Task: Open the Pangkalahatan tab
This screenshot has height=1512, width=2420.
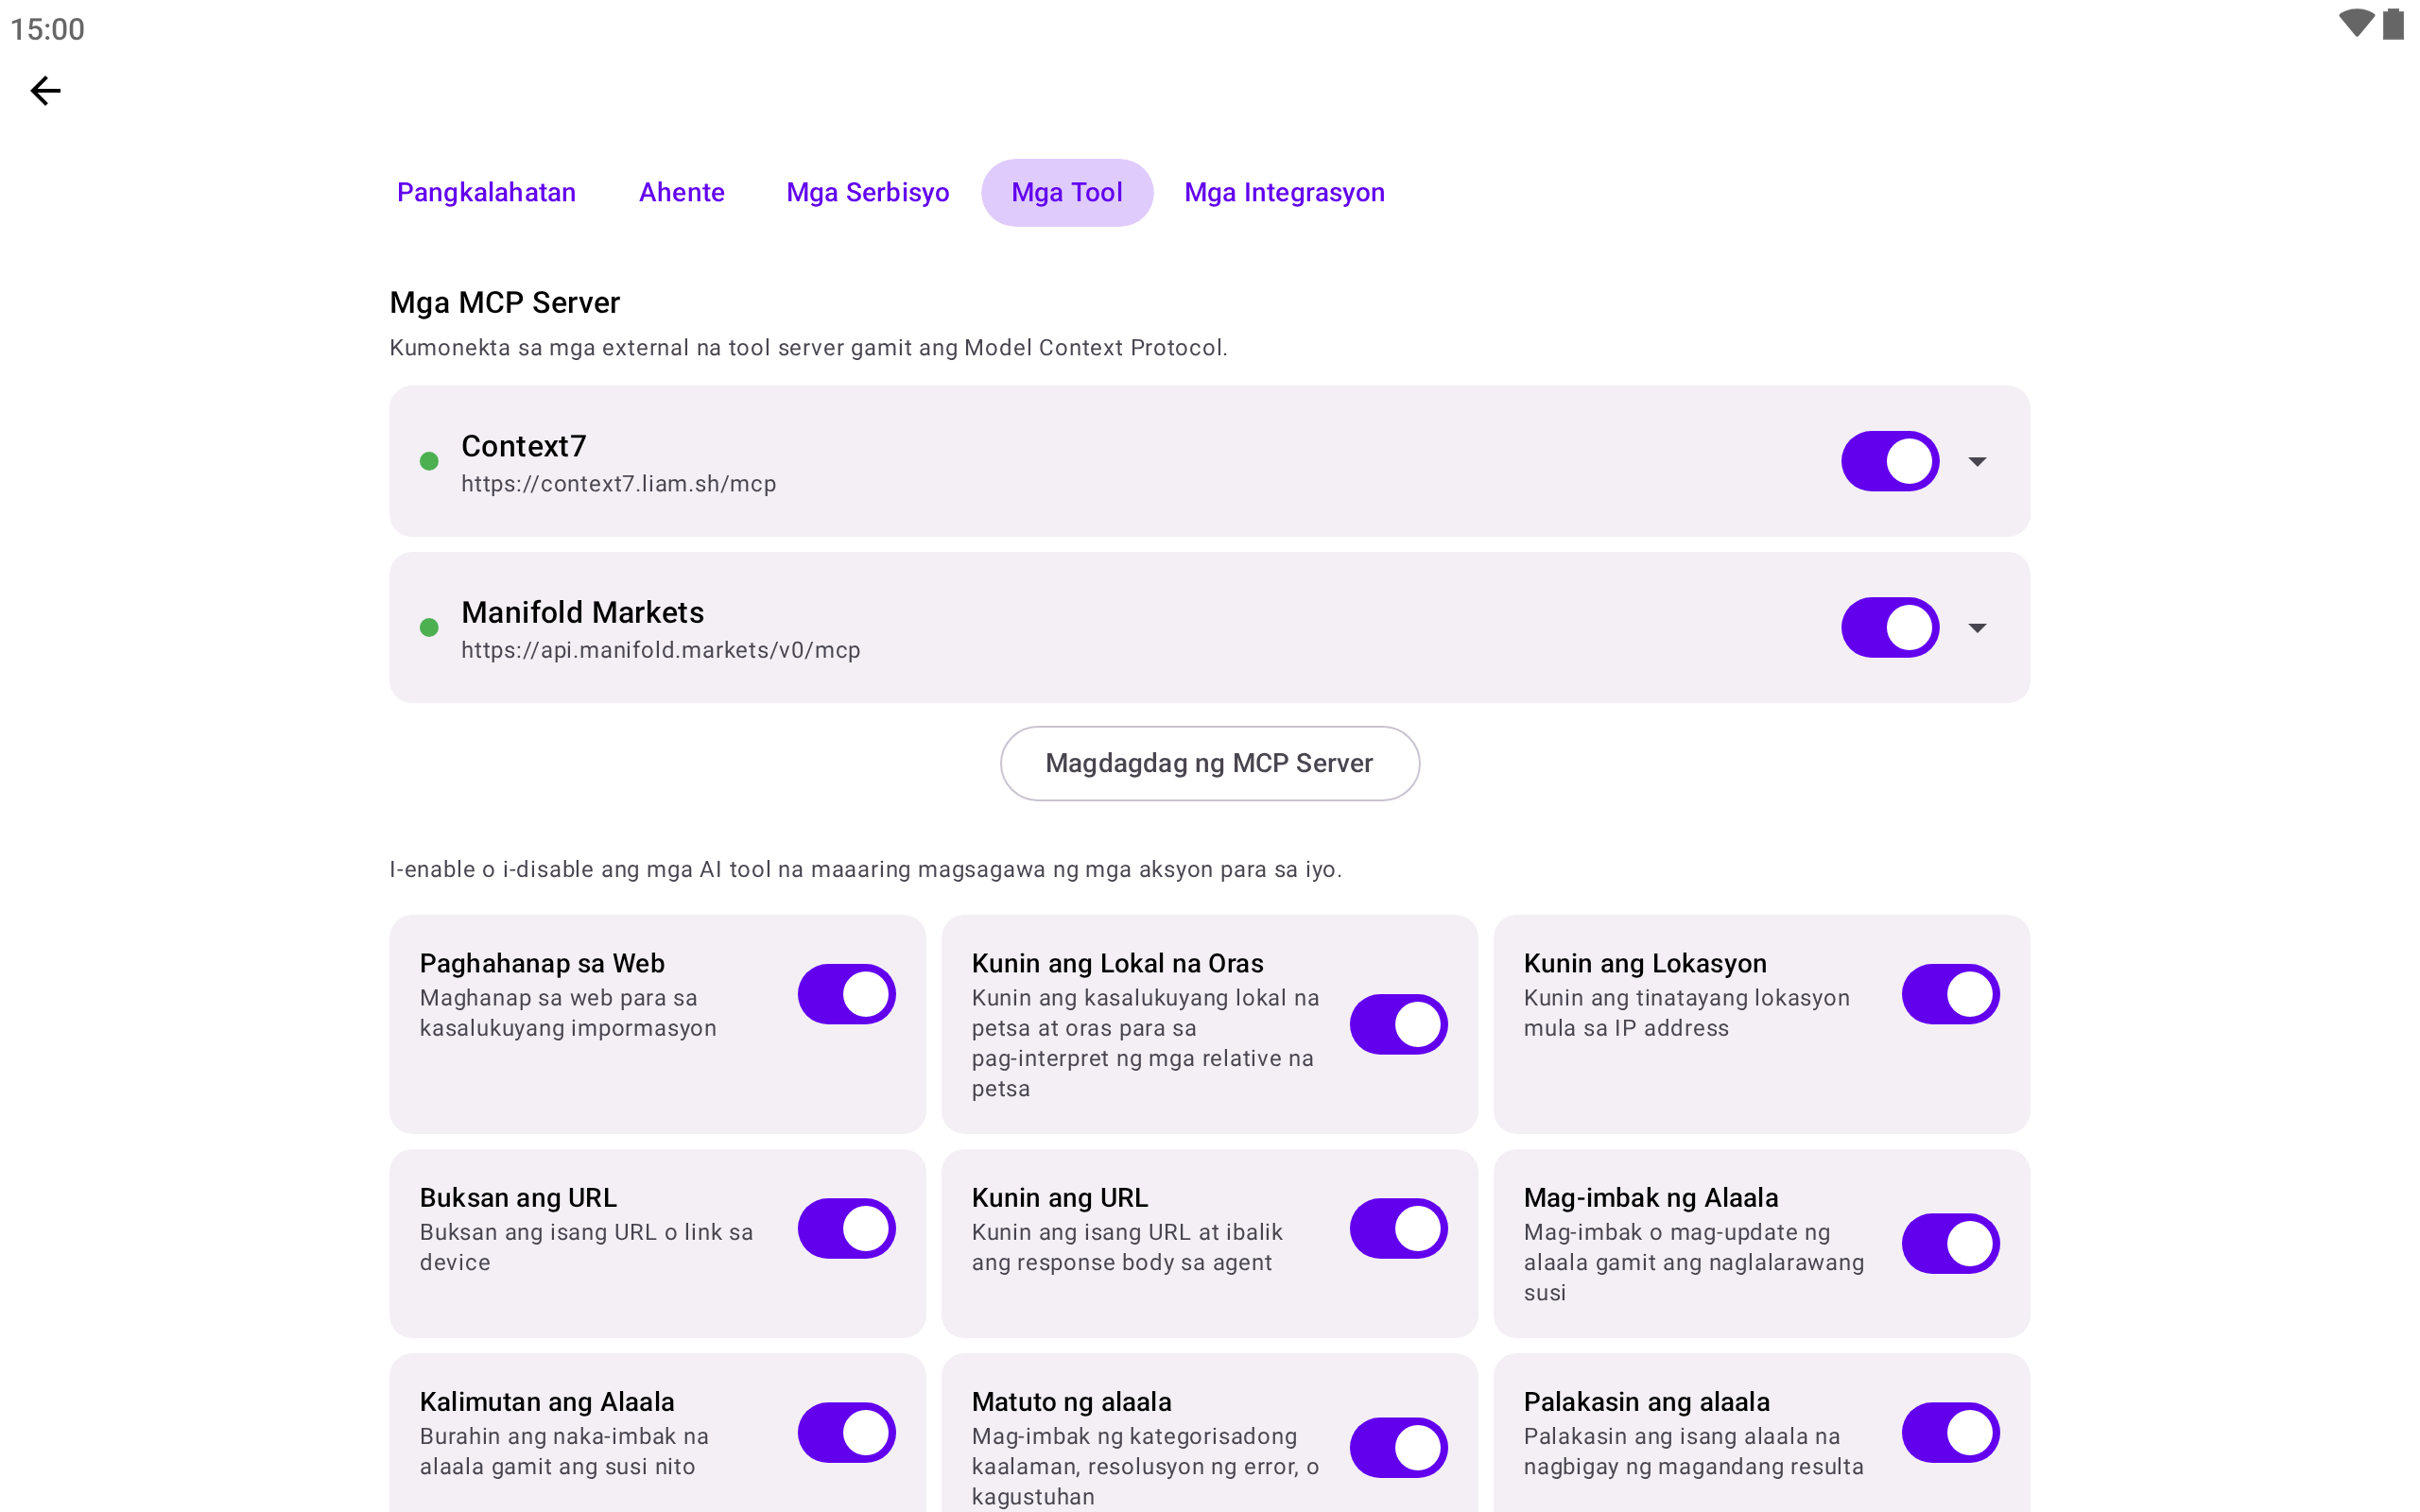Action: (x=486, y=192)
